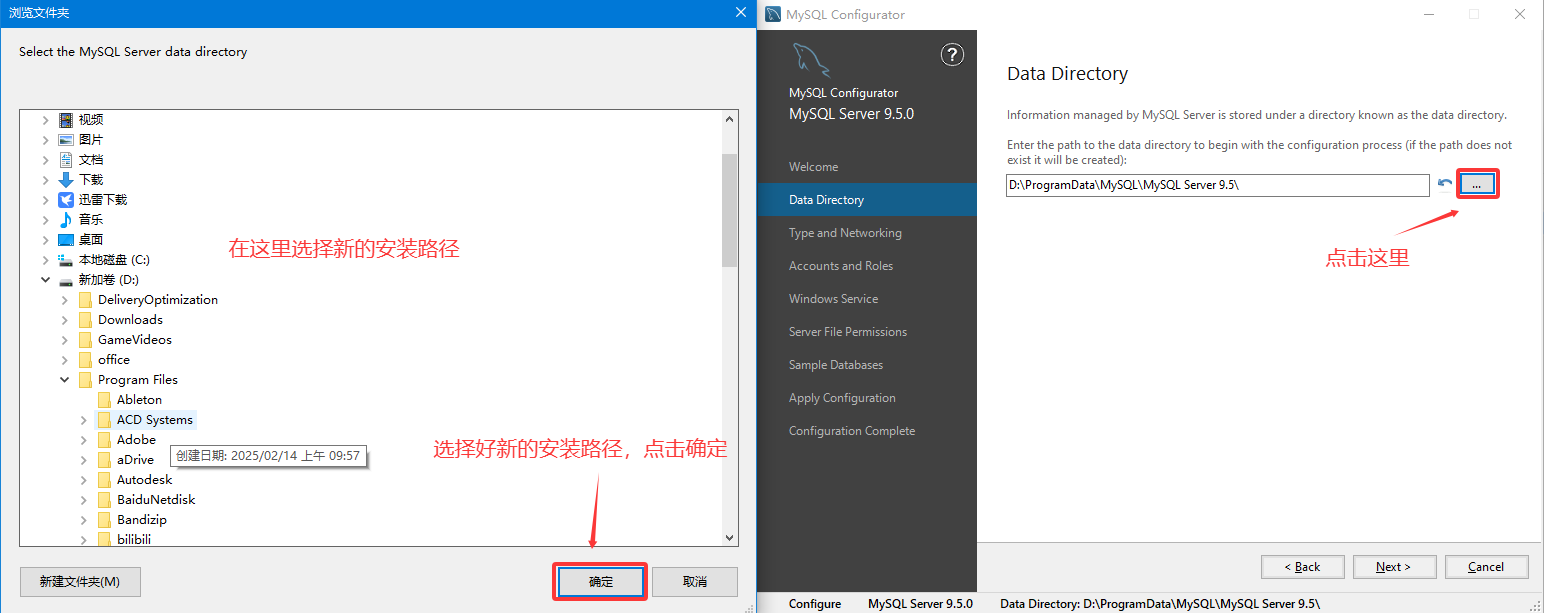The height and width of the screenshot is (613, 1544).
Task: Expand the 本地磁盘 (C:) node
Action: 45,260
